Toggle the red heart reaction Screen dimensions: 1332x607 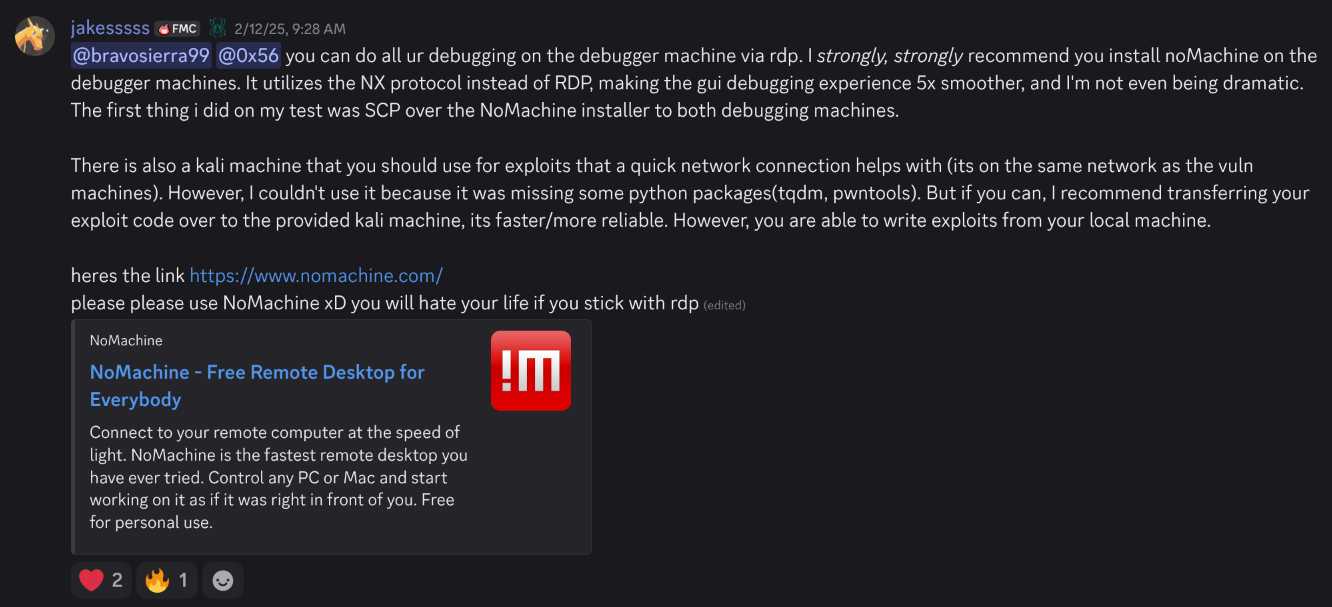(101, 580)
